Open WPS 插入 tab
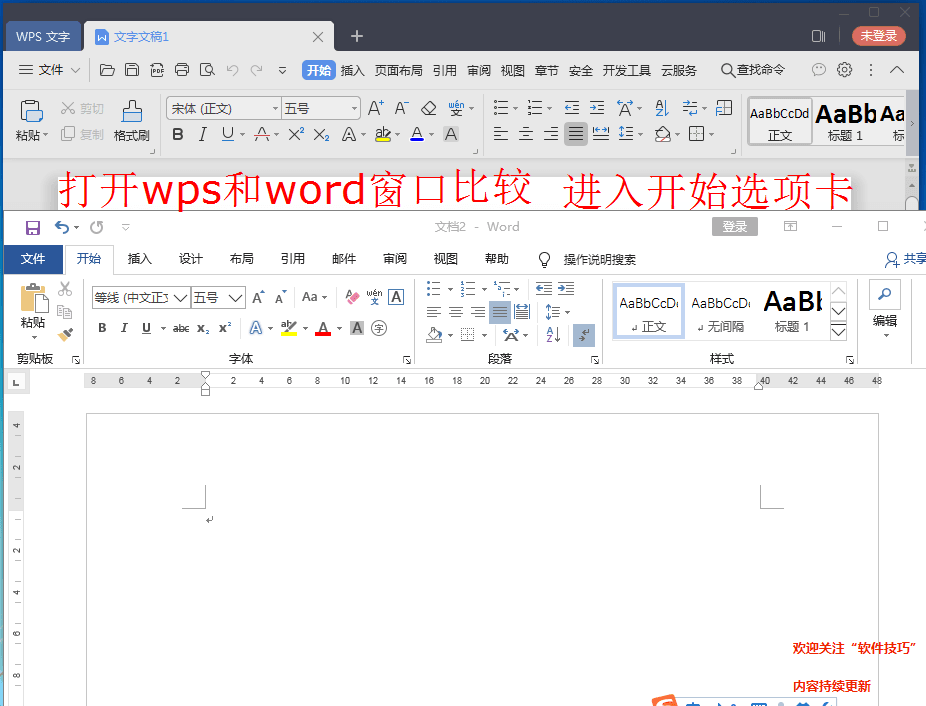Viewport: 926px width, 706px height. point(353,70)
